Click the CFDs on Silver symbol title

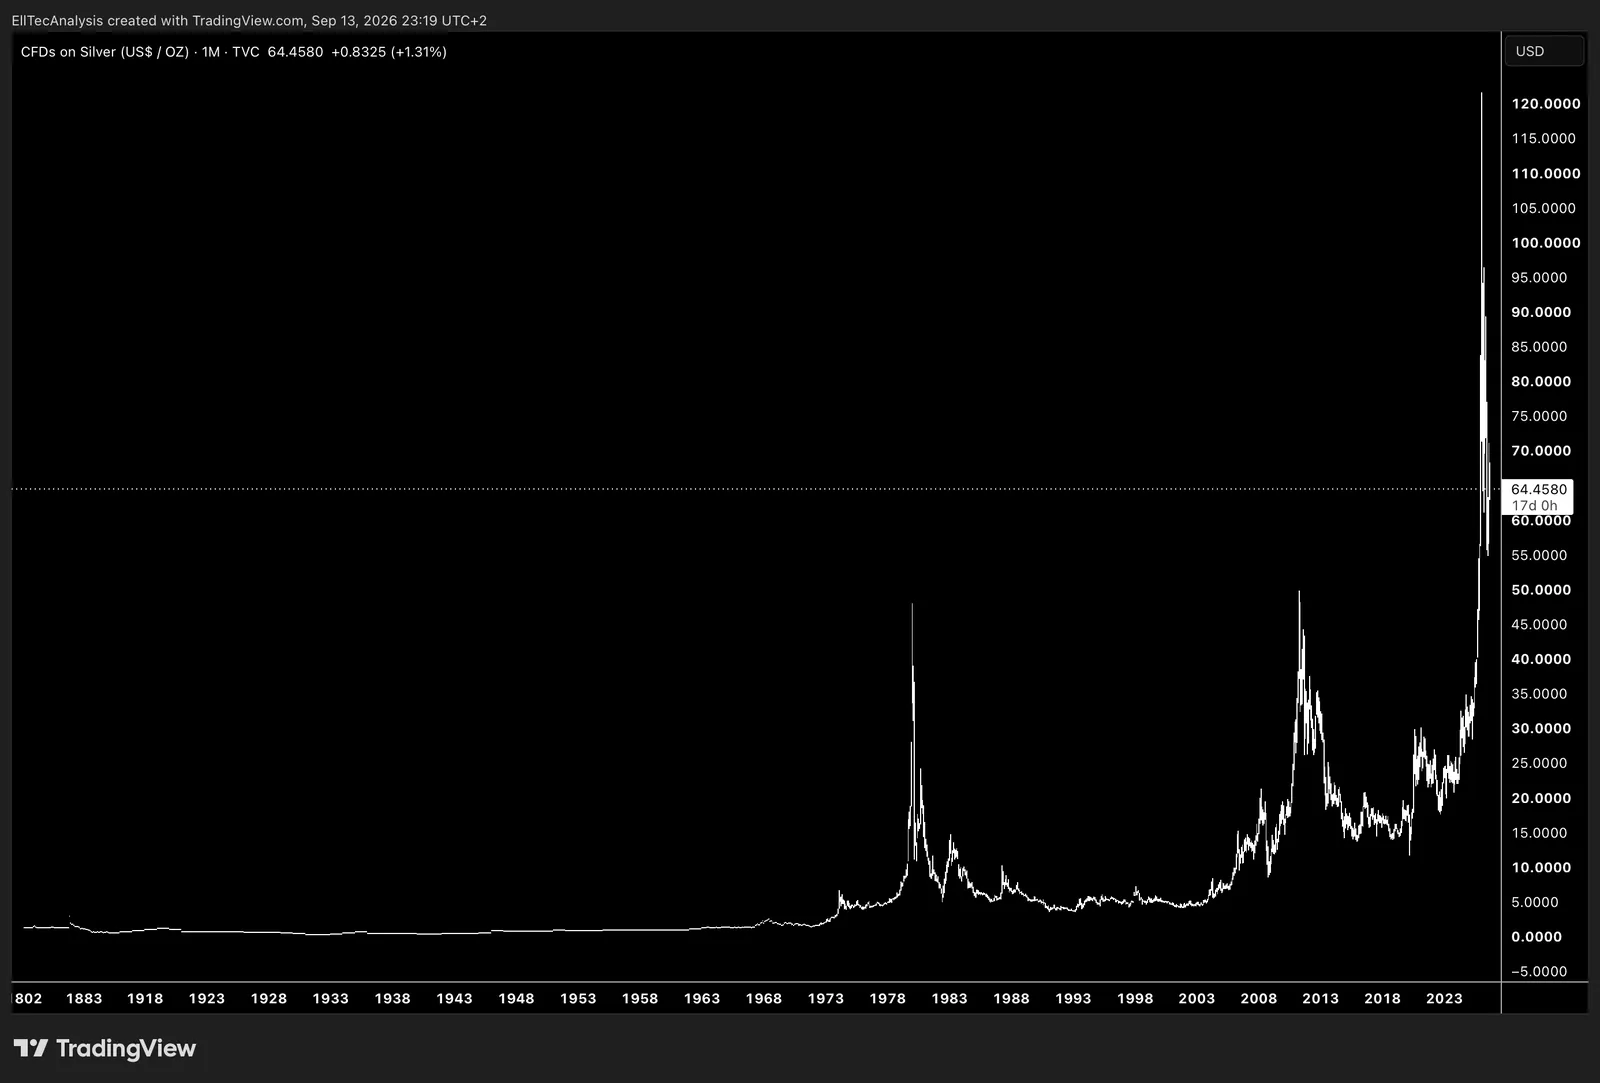click(105, 52)
